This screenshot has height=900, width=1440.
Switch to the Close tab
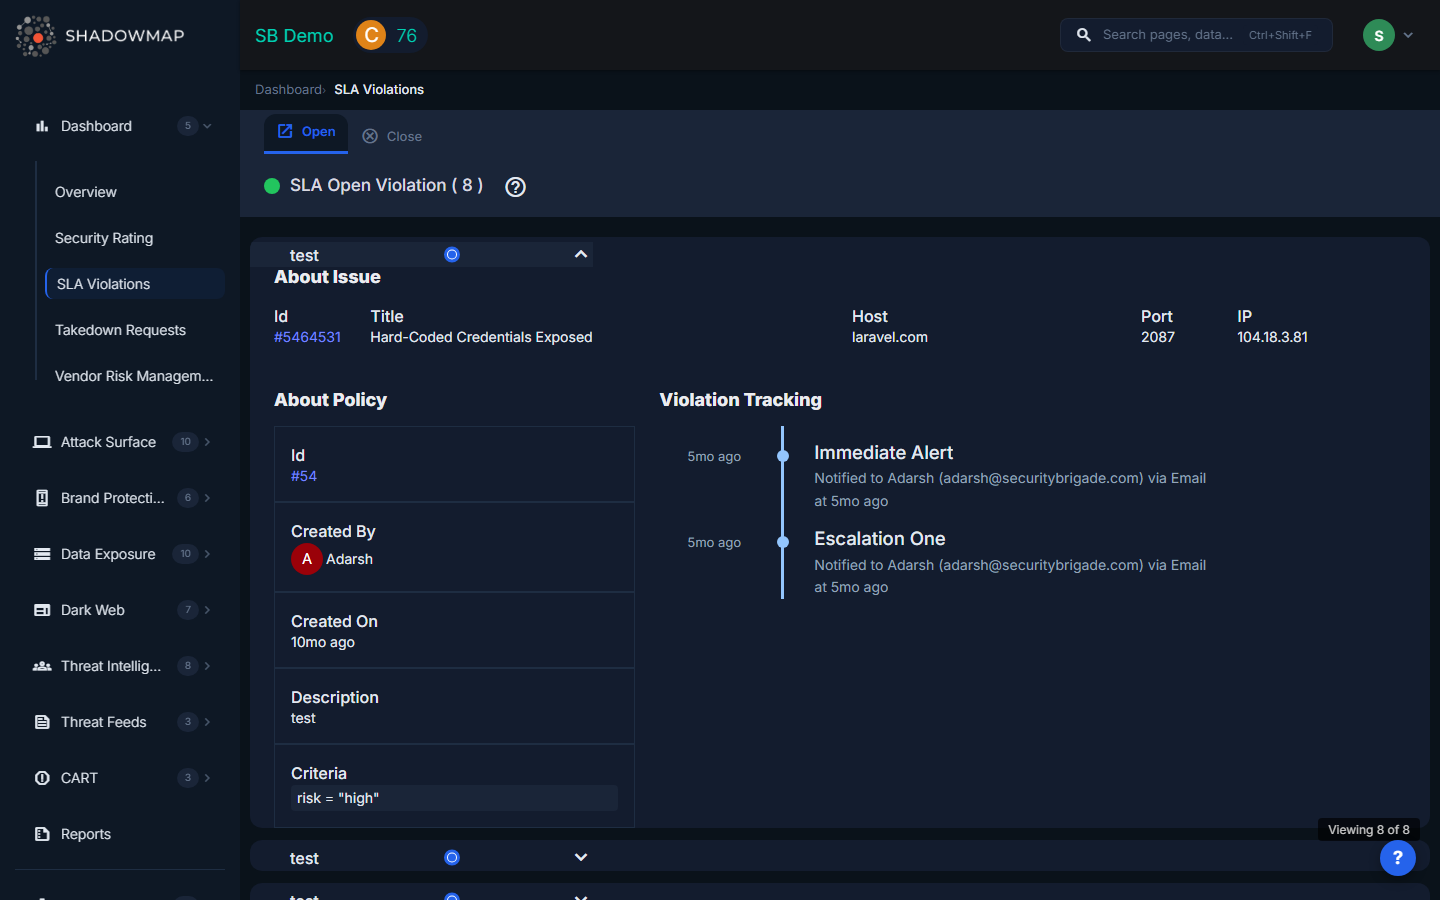393,136
